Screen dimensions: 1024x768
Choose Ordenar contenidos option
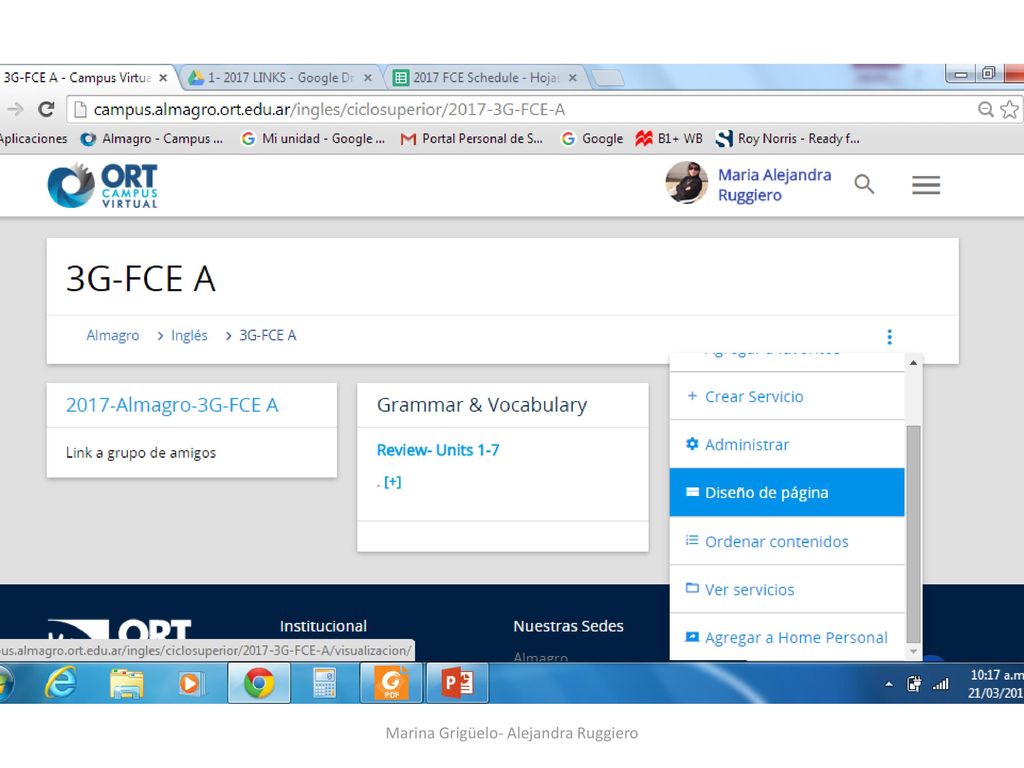pyautogui.click(x=787, y=541)
